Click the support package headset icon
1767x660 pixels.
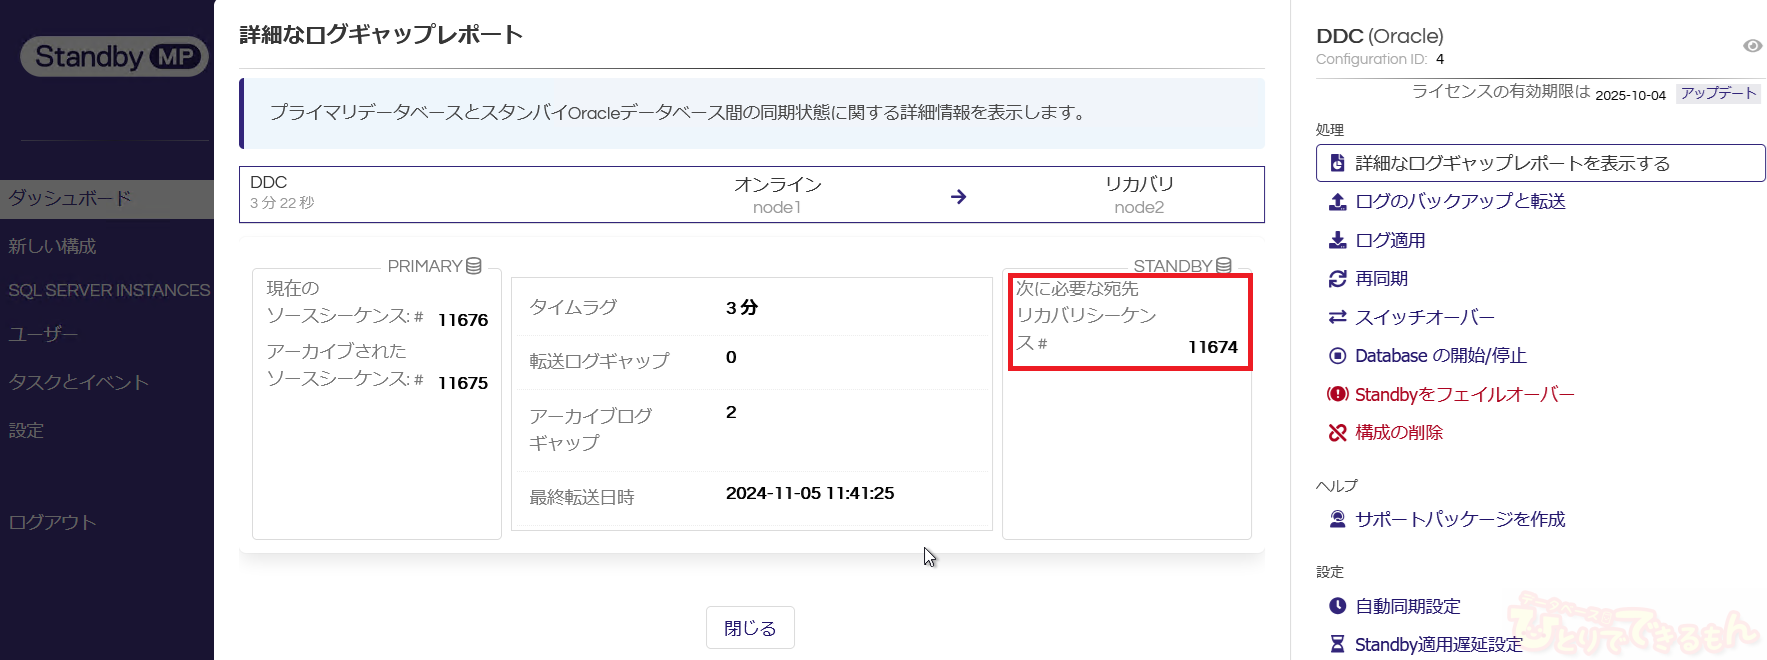pos(1337,519)
